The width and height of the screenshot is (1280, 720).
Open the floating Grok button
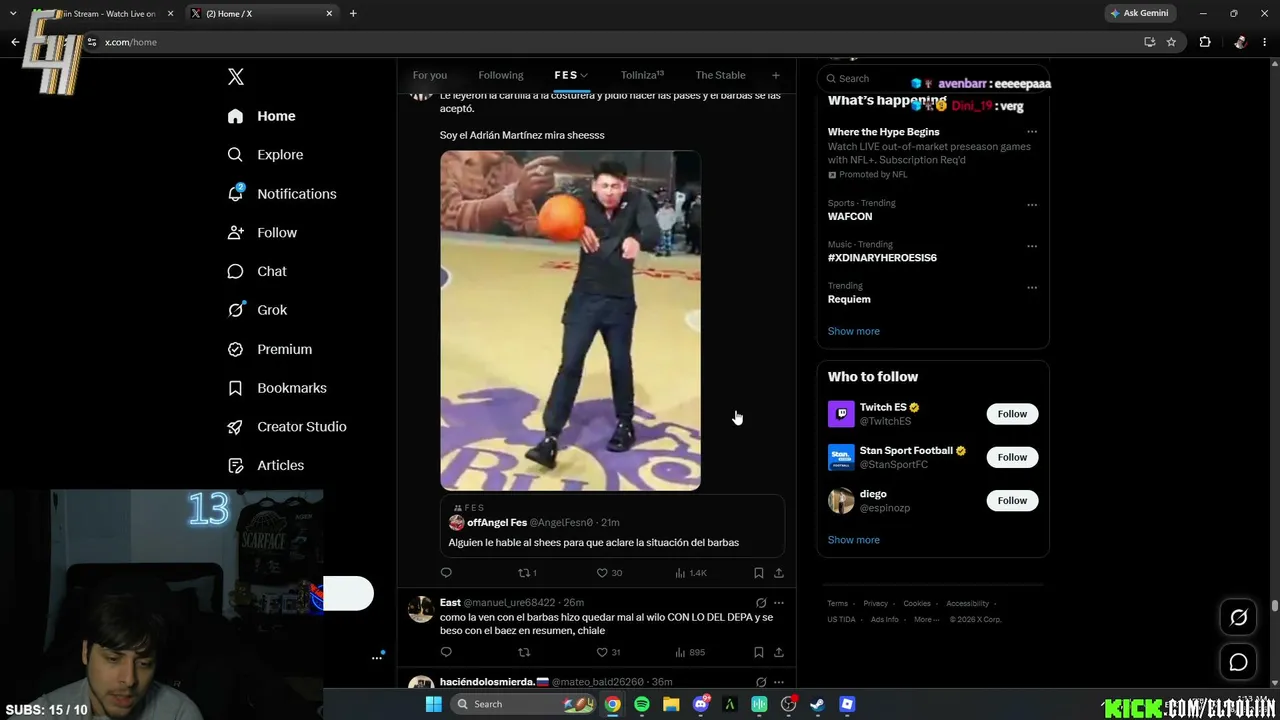pyautogui.click(x=1238, y=617)
